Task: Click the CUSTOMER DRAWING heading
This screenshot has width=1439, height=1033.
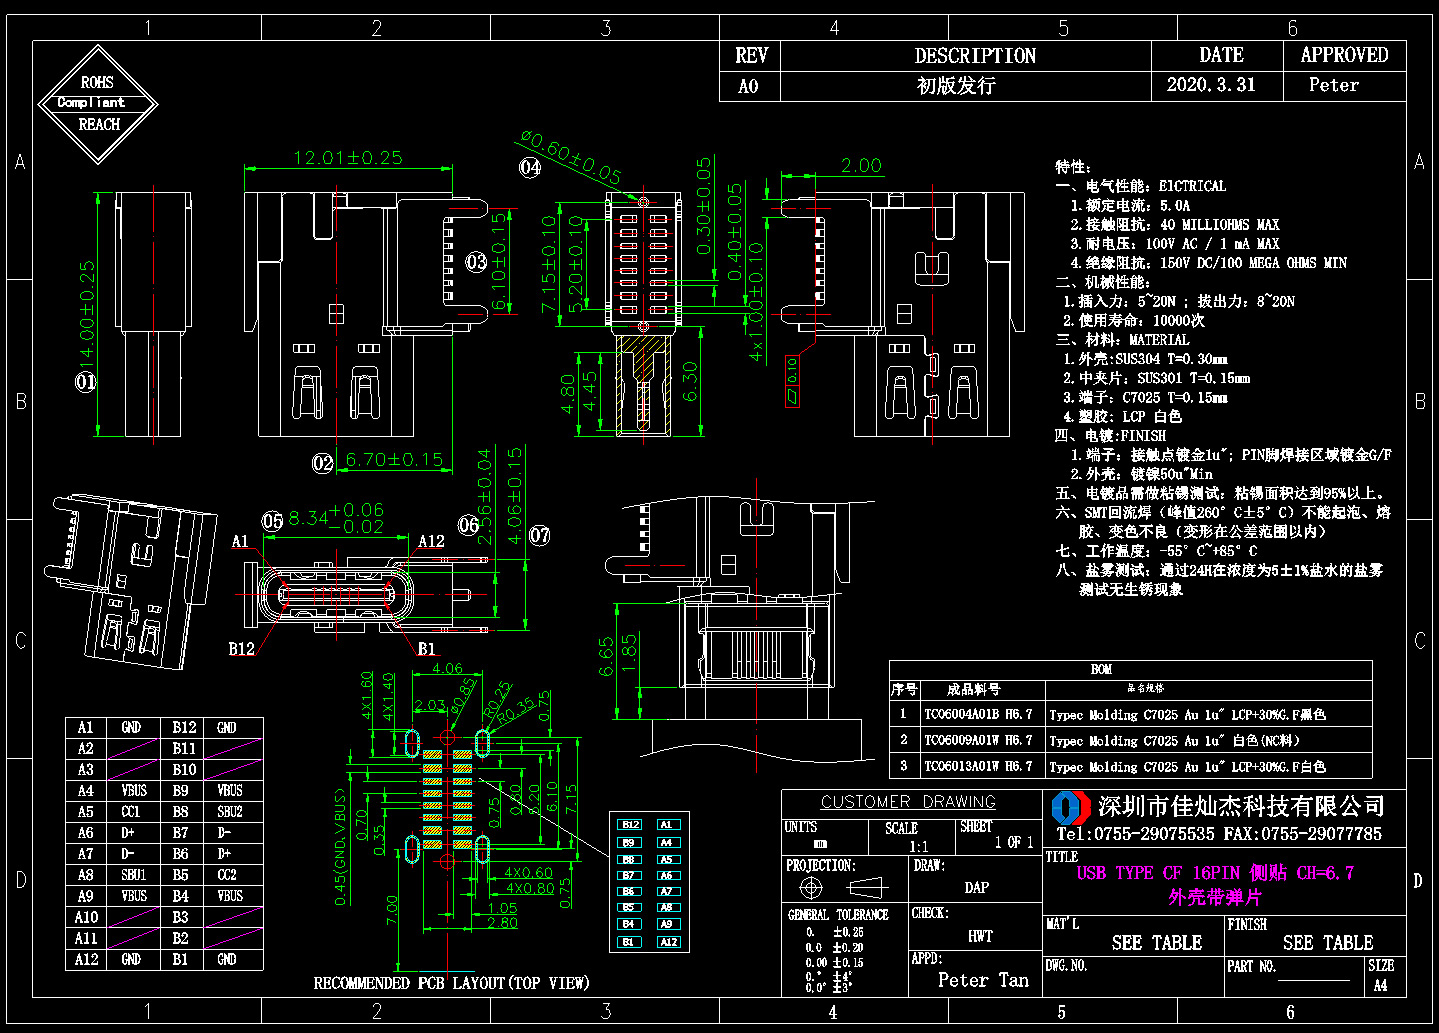Action: [908, 802]
